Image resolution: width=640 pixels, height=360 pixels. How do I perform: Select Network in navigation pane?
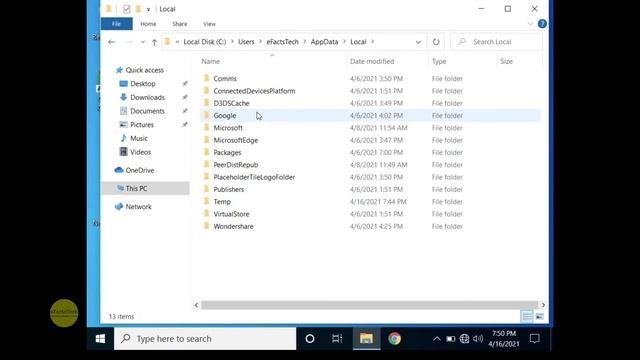(x=138, y=207)
